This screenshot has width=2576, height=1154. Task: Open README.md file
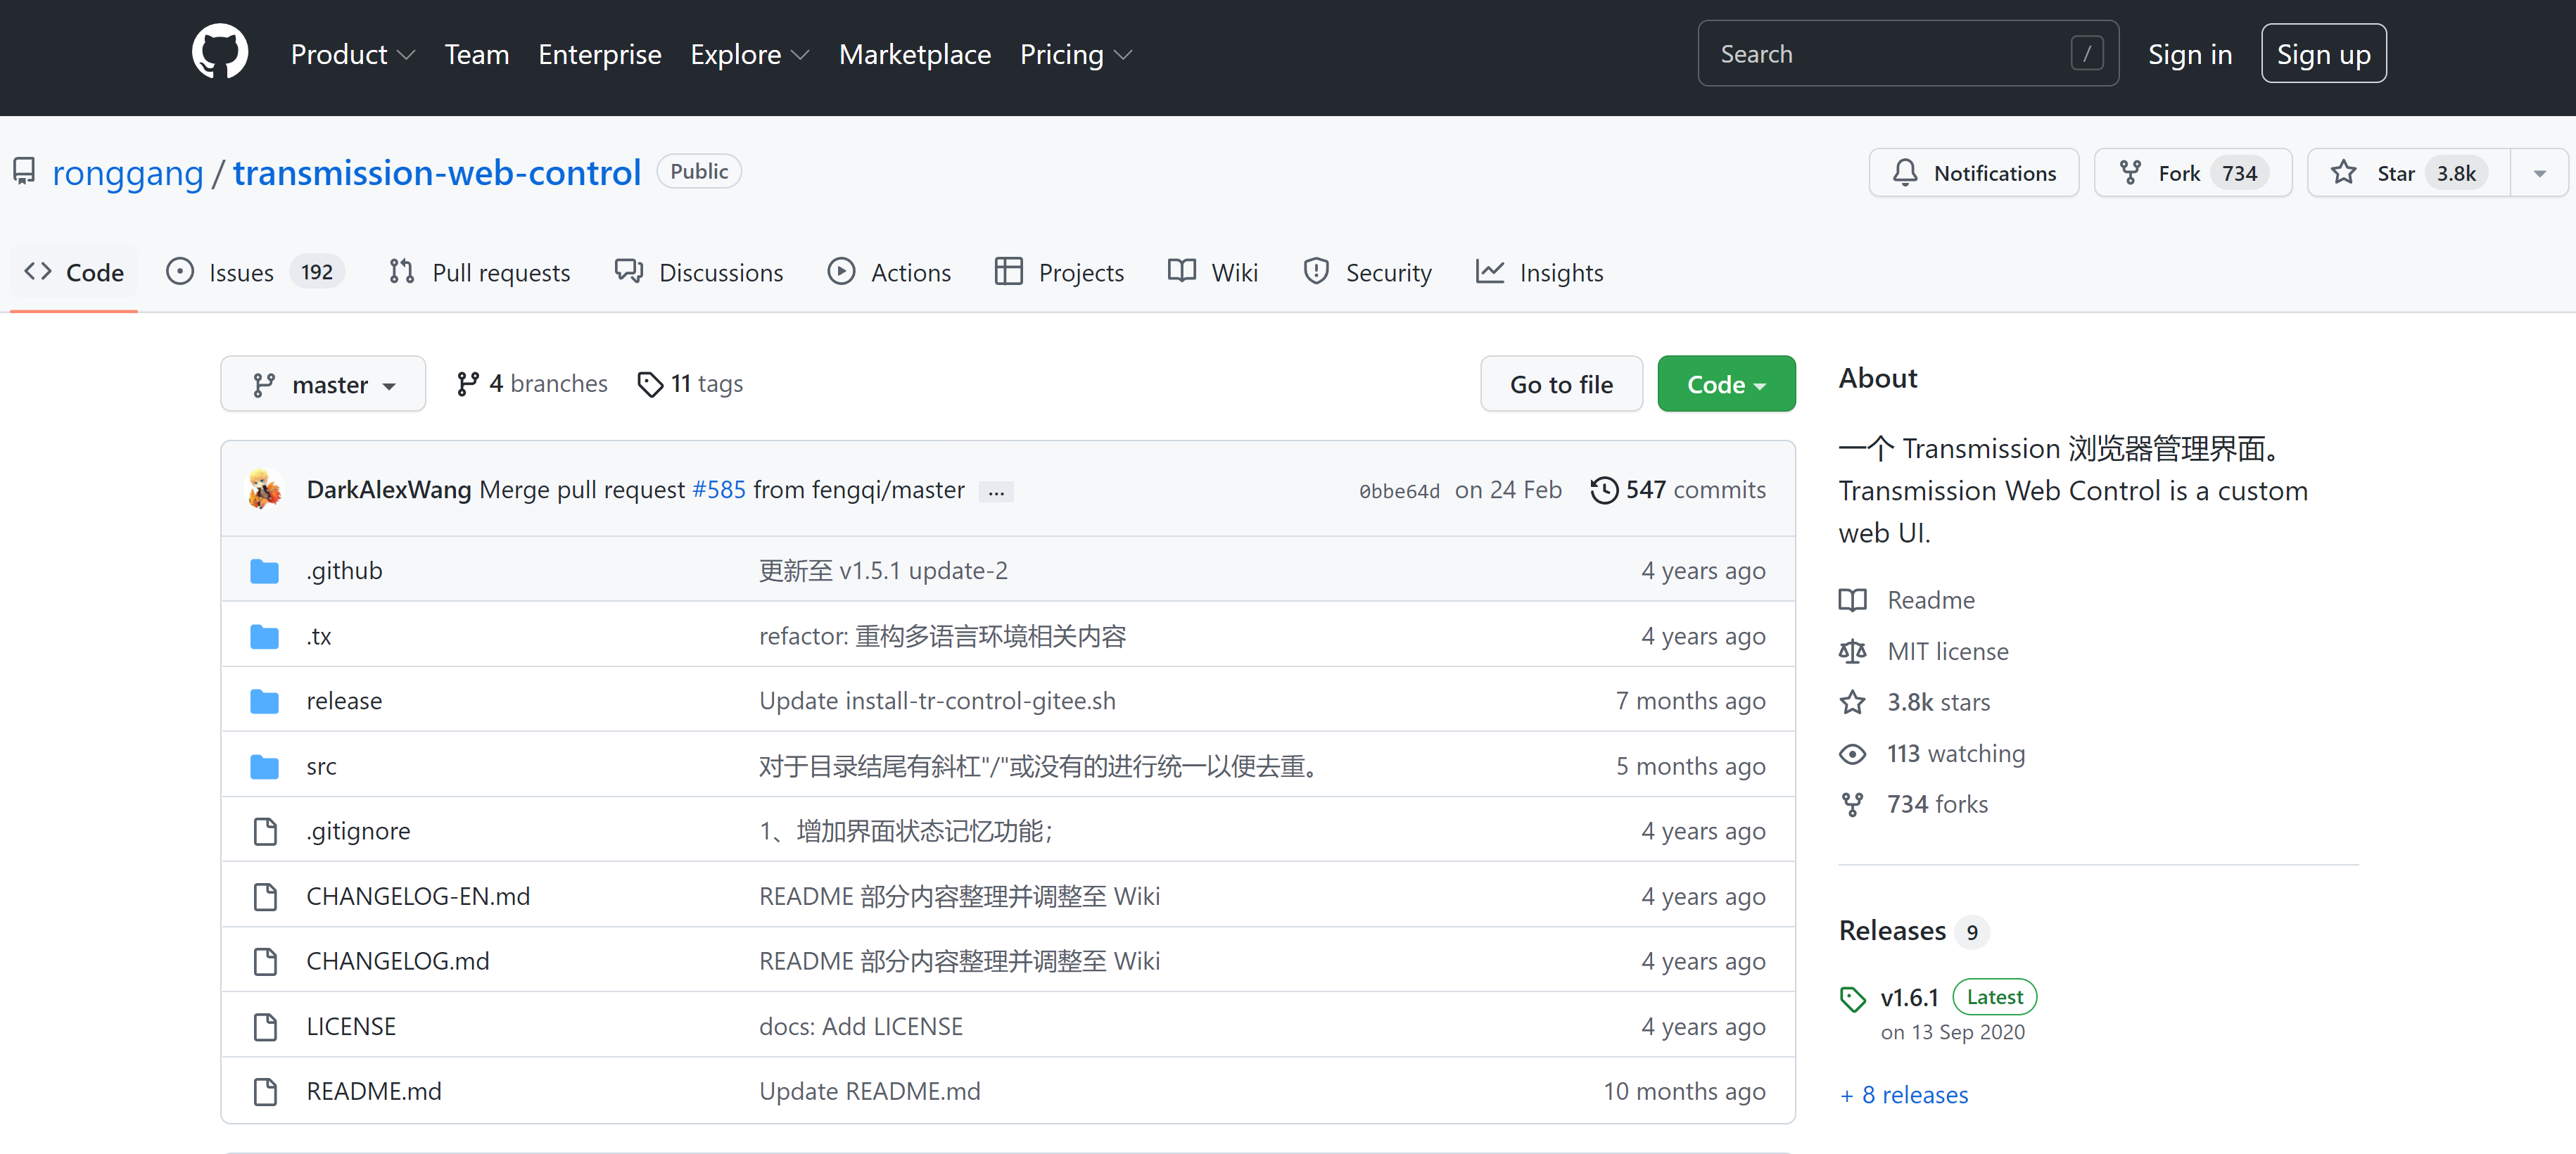pyautogui.click(x=374, y=1092)
